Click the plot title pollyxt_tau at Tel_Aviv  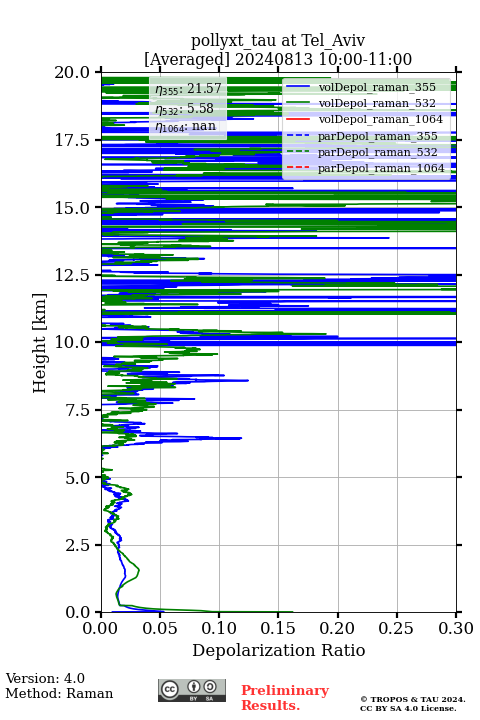[278, 41]
